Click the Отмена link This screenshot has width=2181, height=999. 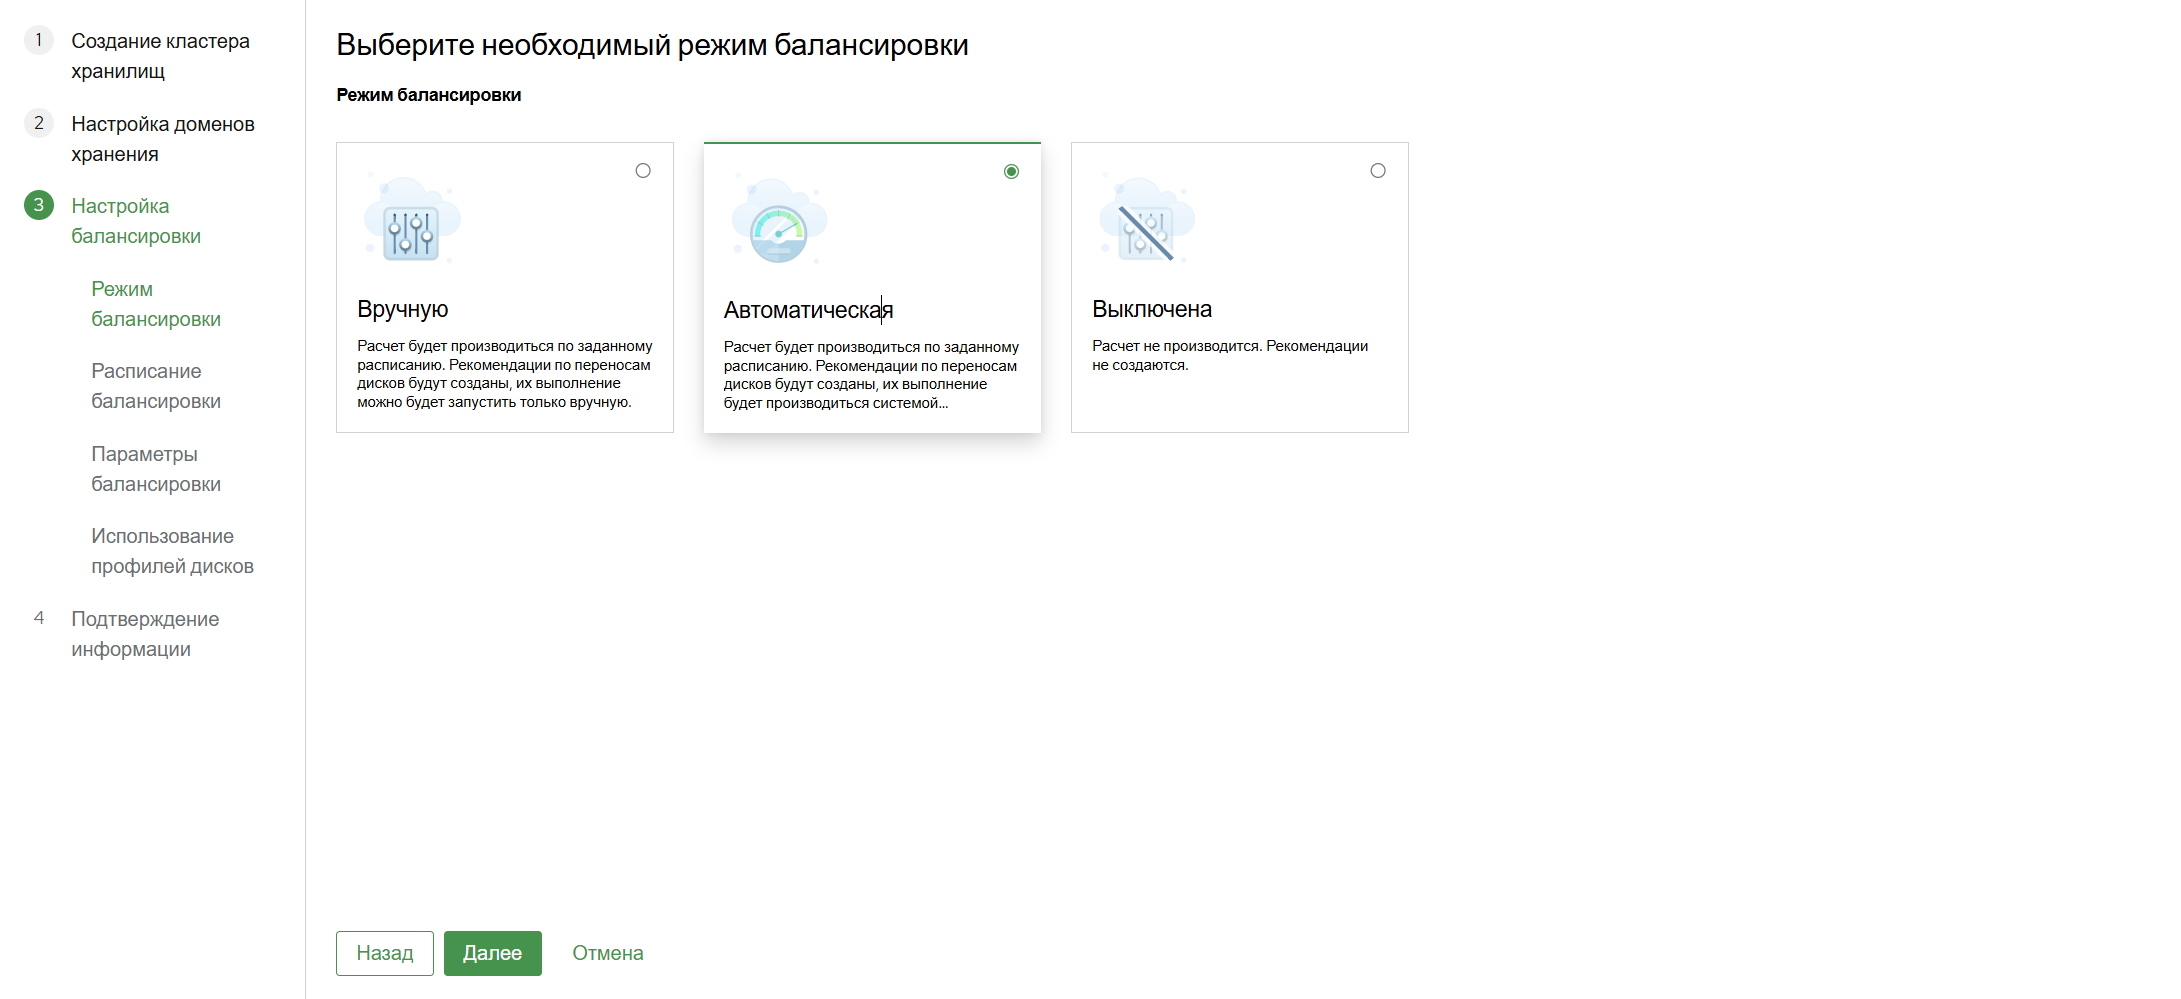[x=608, y=953]
